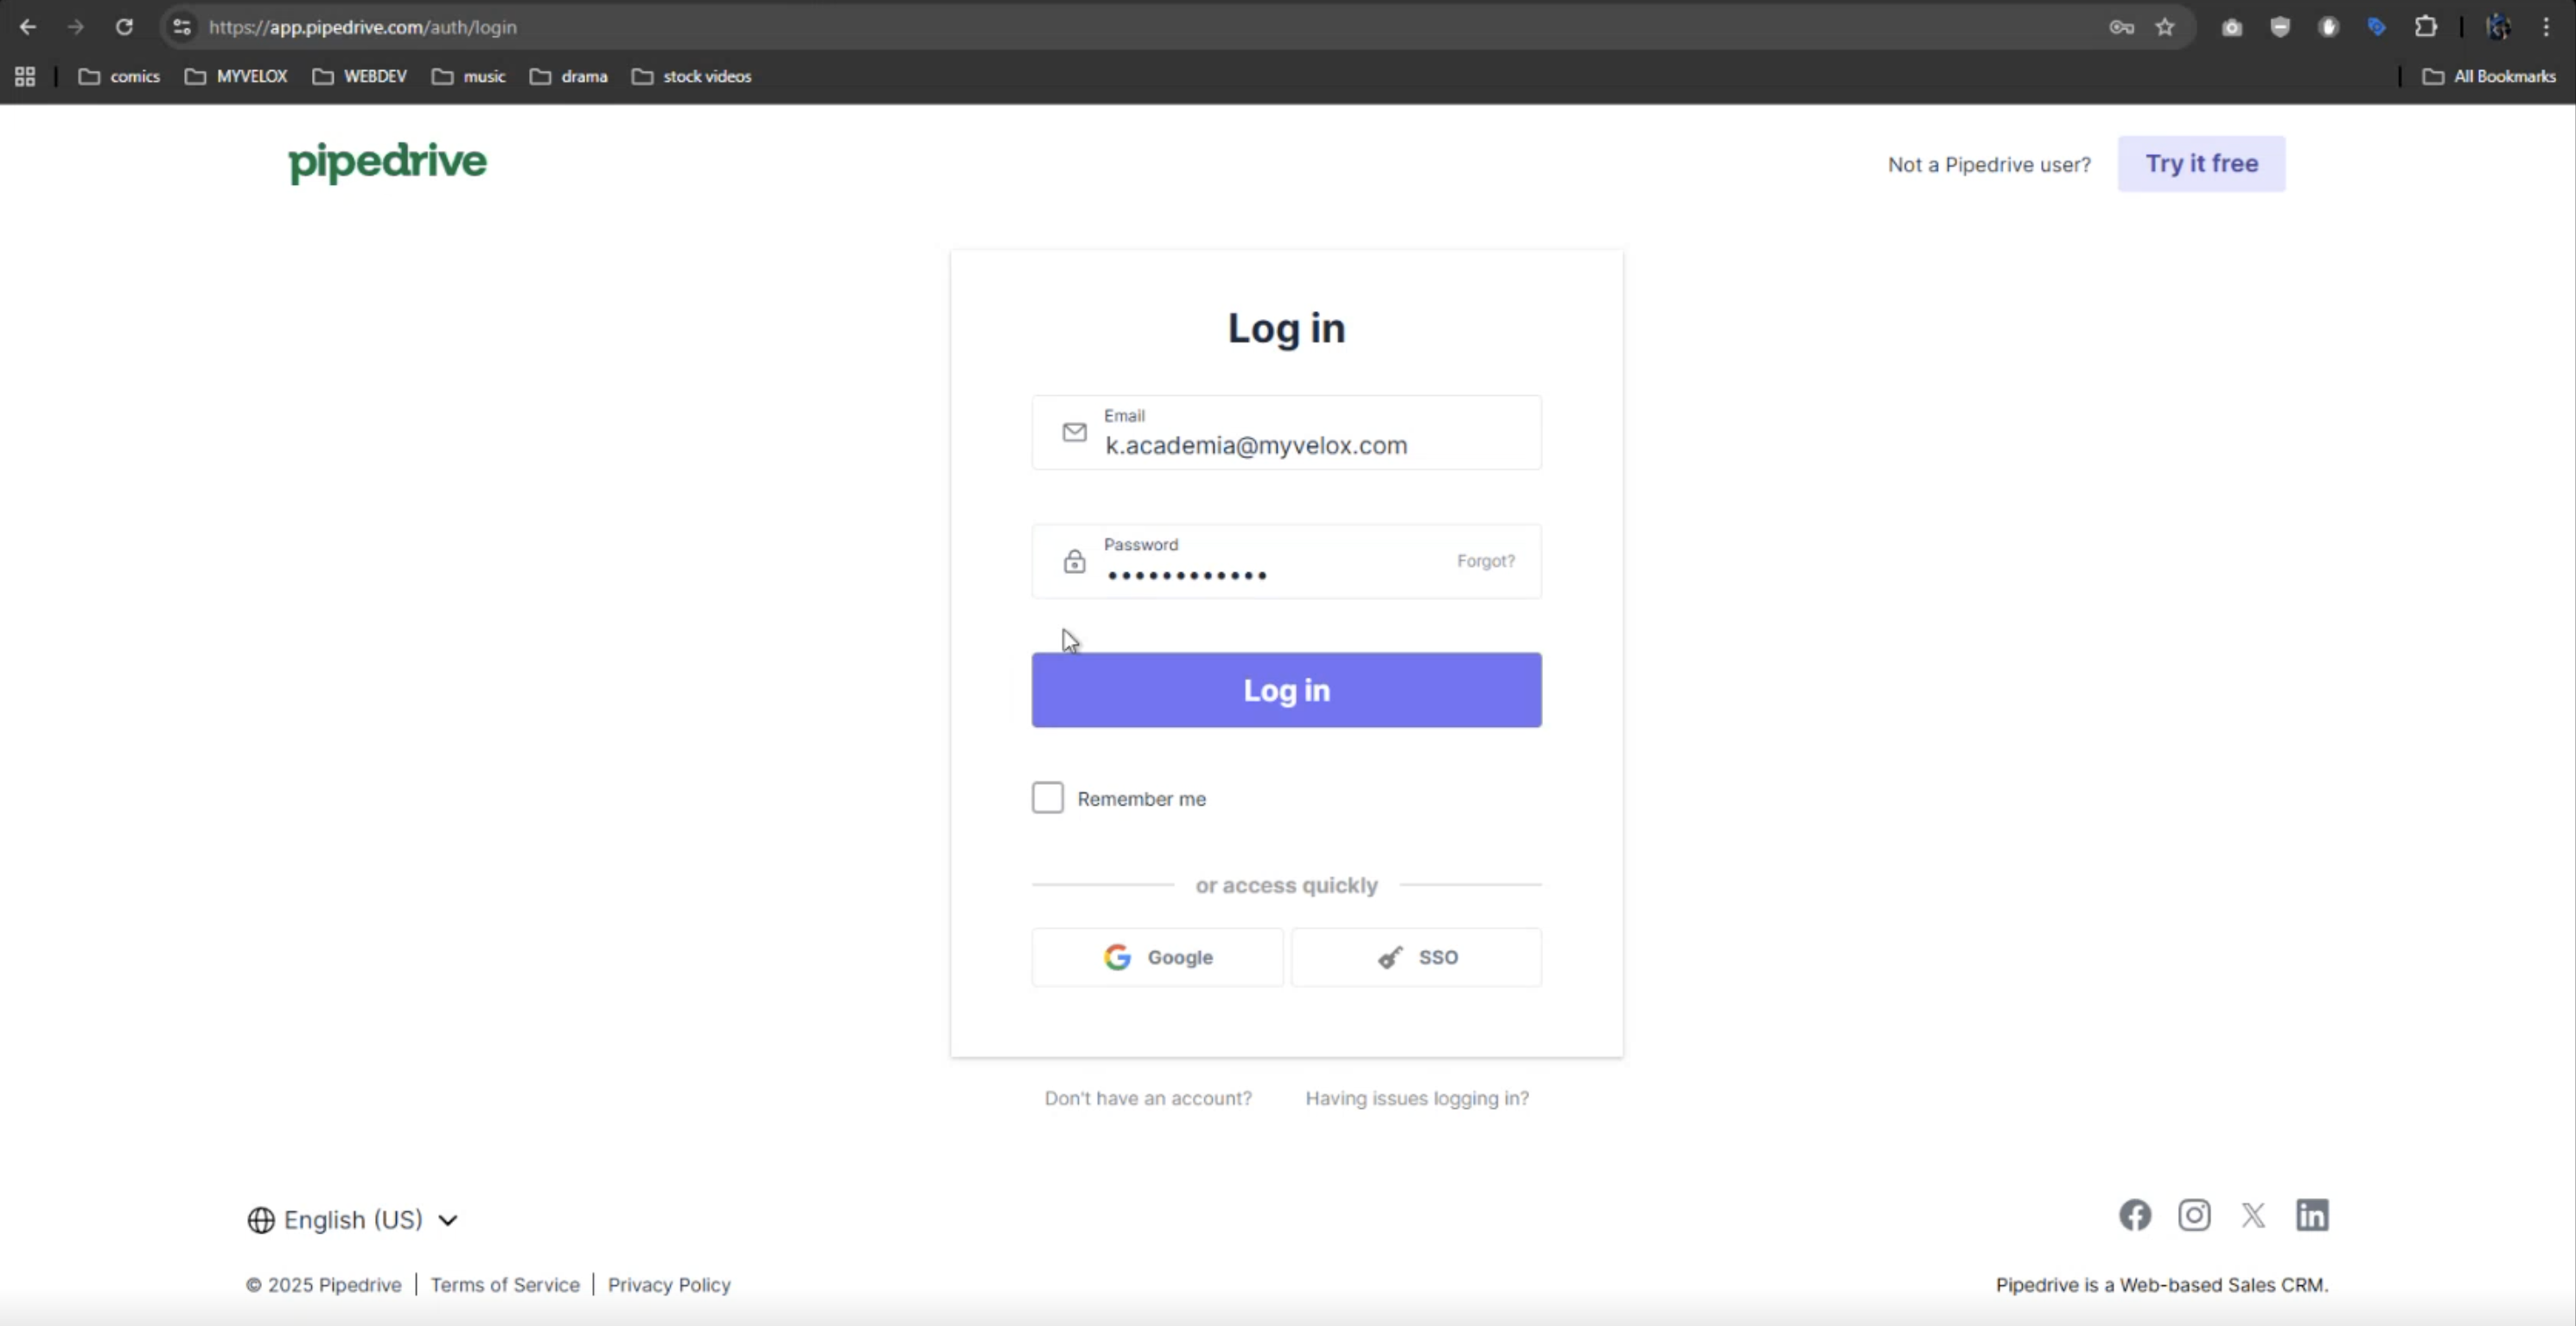The image size is (2576, 1326).
Task: Open Pipedrive's Facebook page icon
Action: [x=2134, y=1215]
